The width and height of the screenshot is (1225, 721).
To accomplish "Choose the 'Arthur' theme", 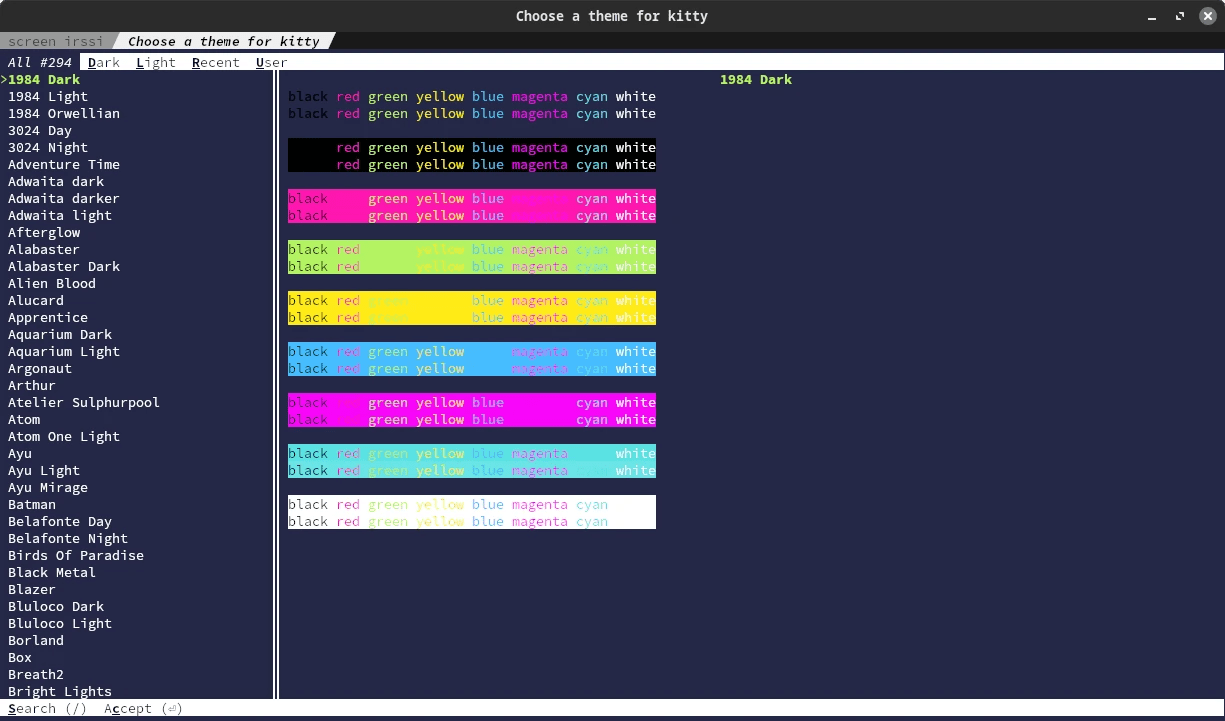I will point(32,385).
